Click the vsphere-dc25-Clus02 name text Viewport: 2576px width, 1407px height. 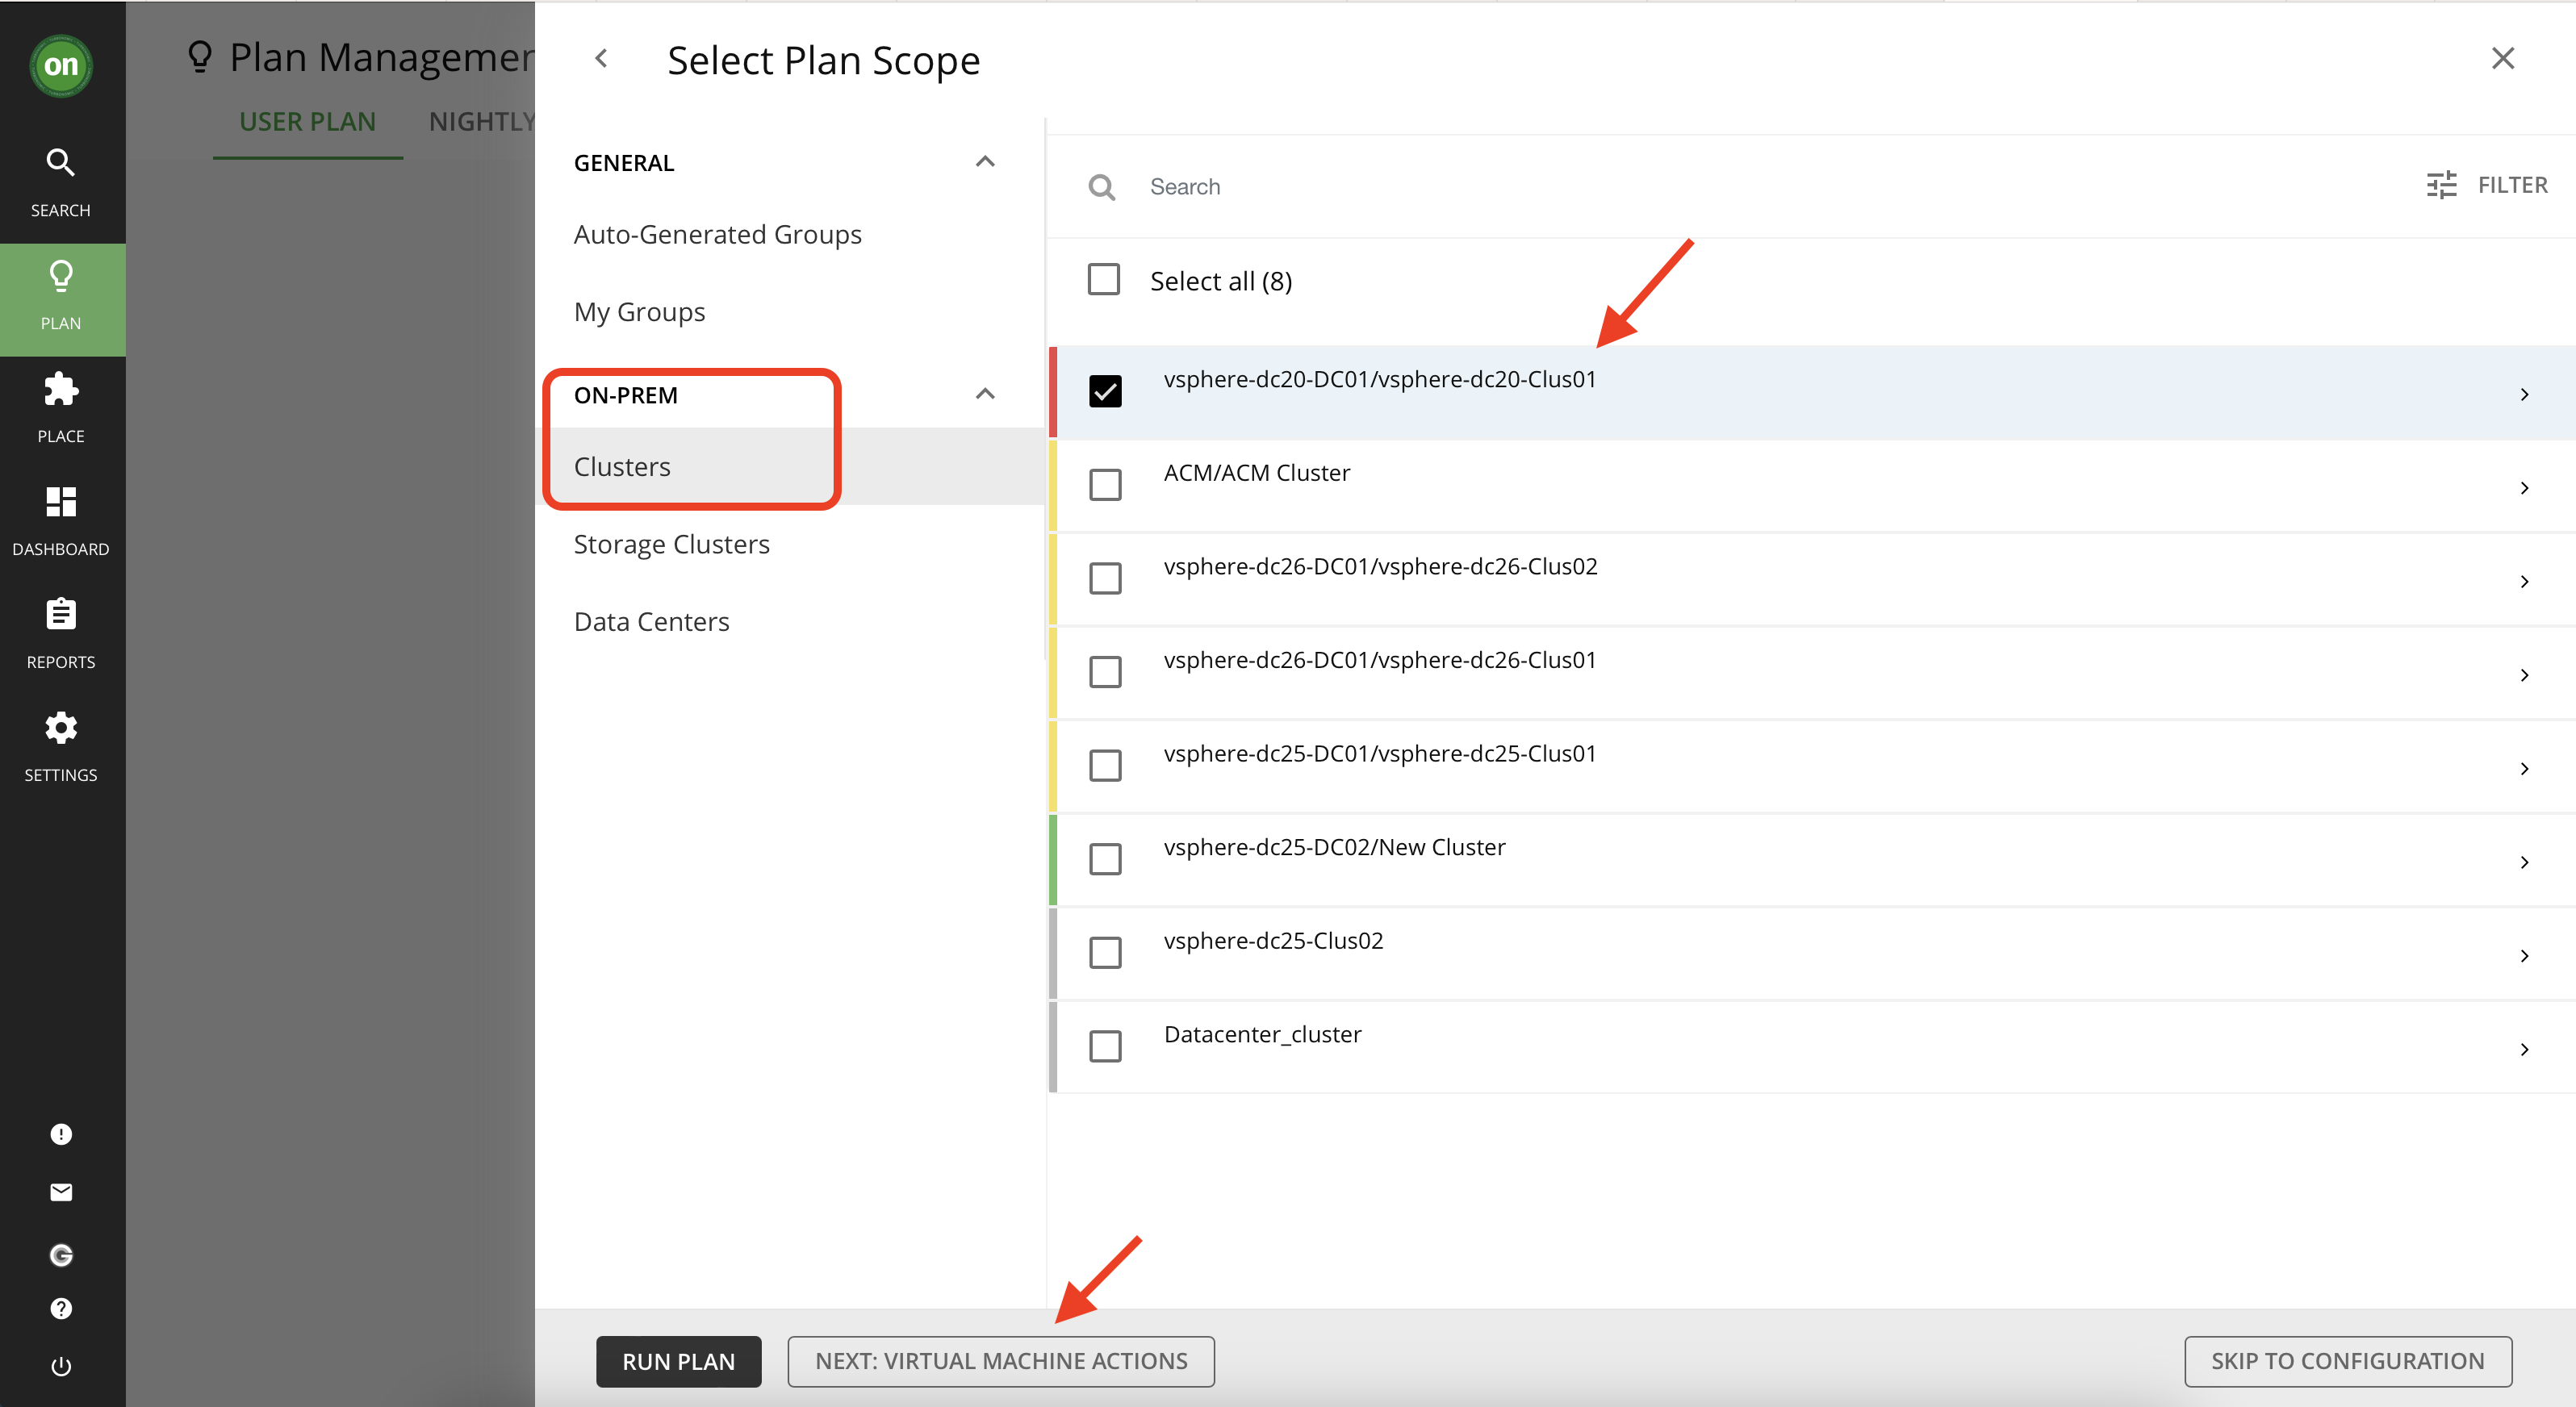tap(1273, 941)
